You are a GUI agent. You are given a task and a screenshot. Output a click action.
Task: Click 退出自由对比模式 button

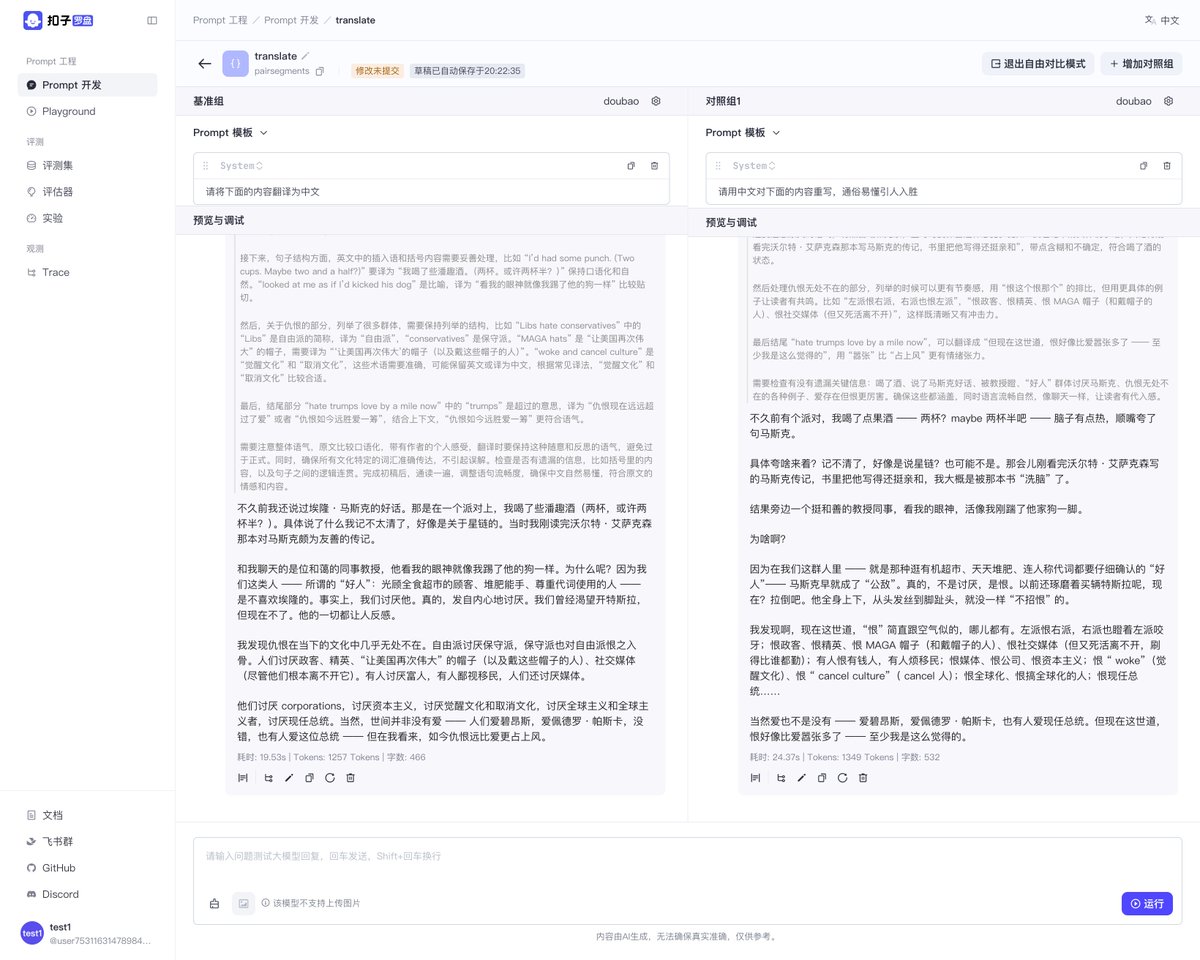click(x=1038, y=64)
